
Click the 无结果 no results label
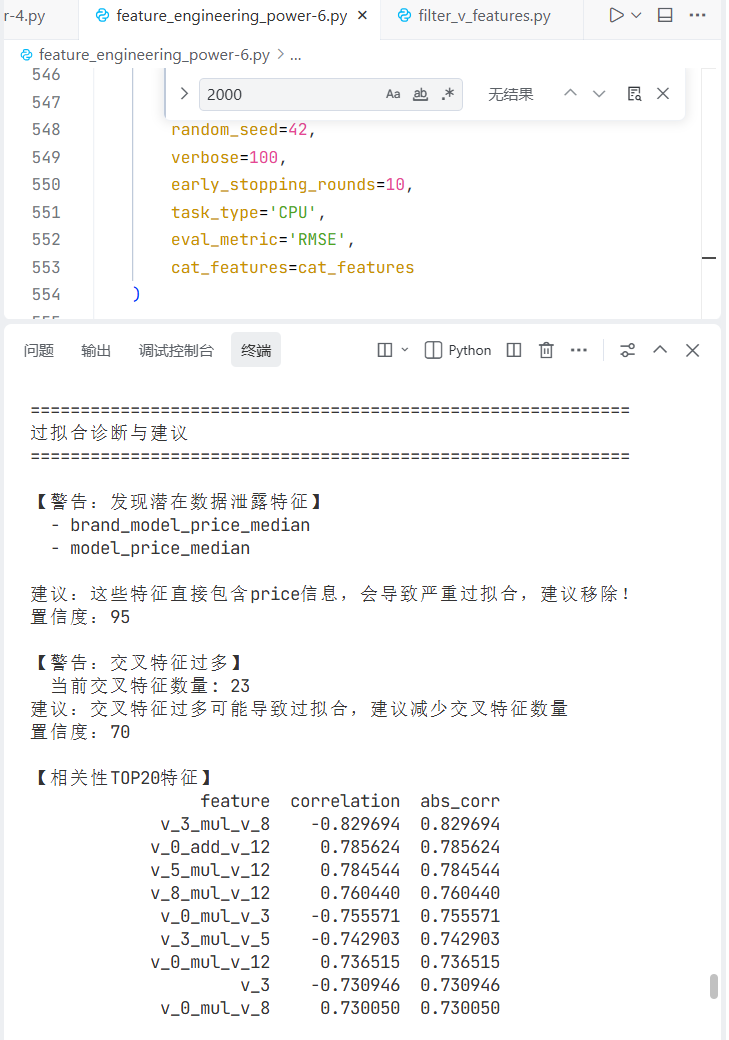511,94
